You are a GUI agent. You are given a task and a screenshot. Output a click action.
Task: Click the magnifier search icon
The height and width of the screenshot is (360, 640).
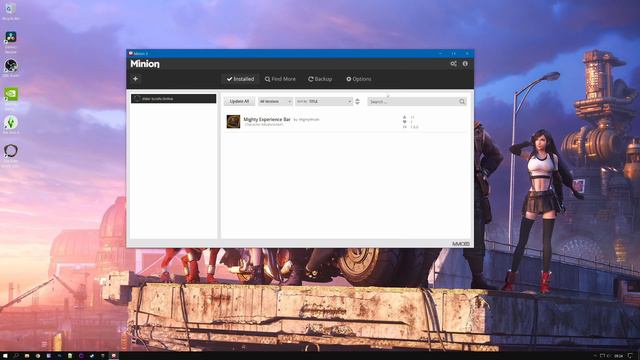point(462,101)
